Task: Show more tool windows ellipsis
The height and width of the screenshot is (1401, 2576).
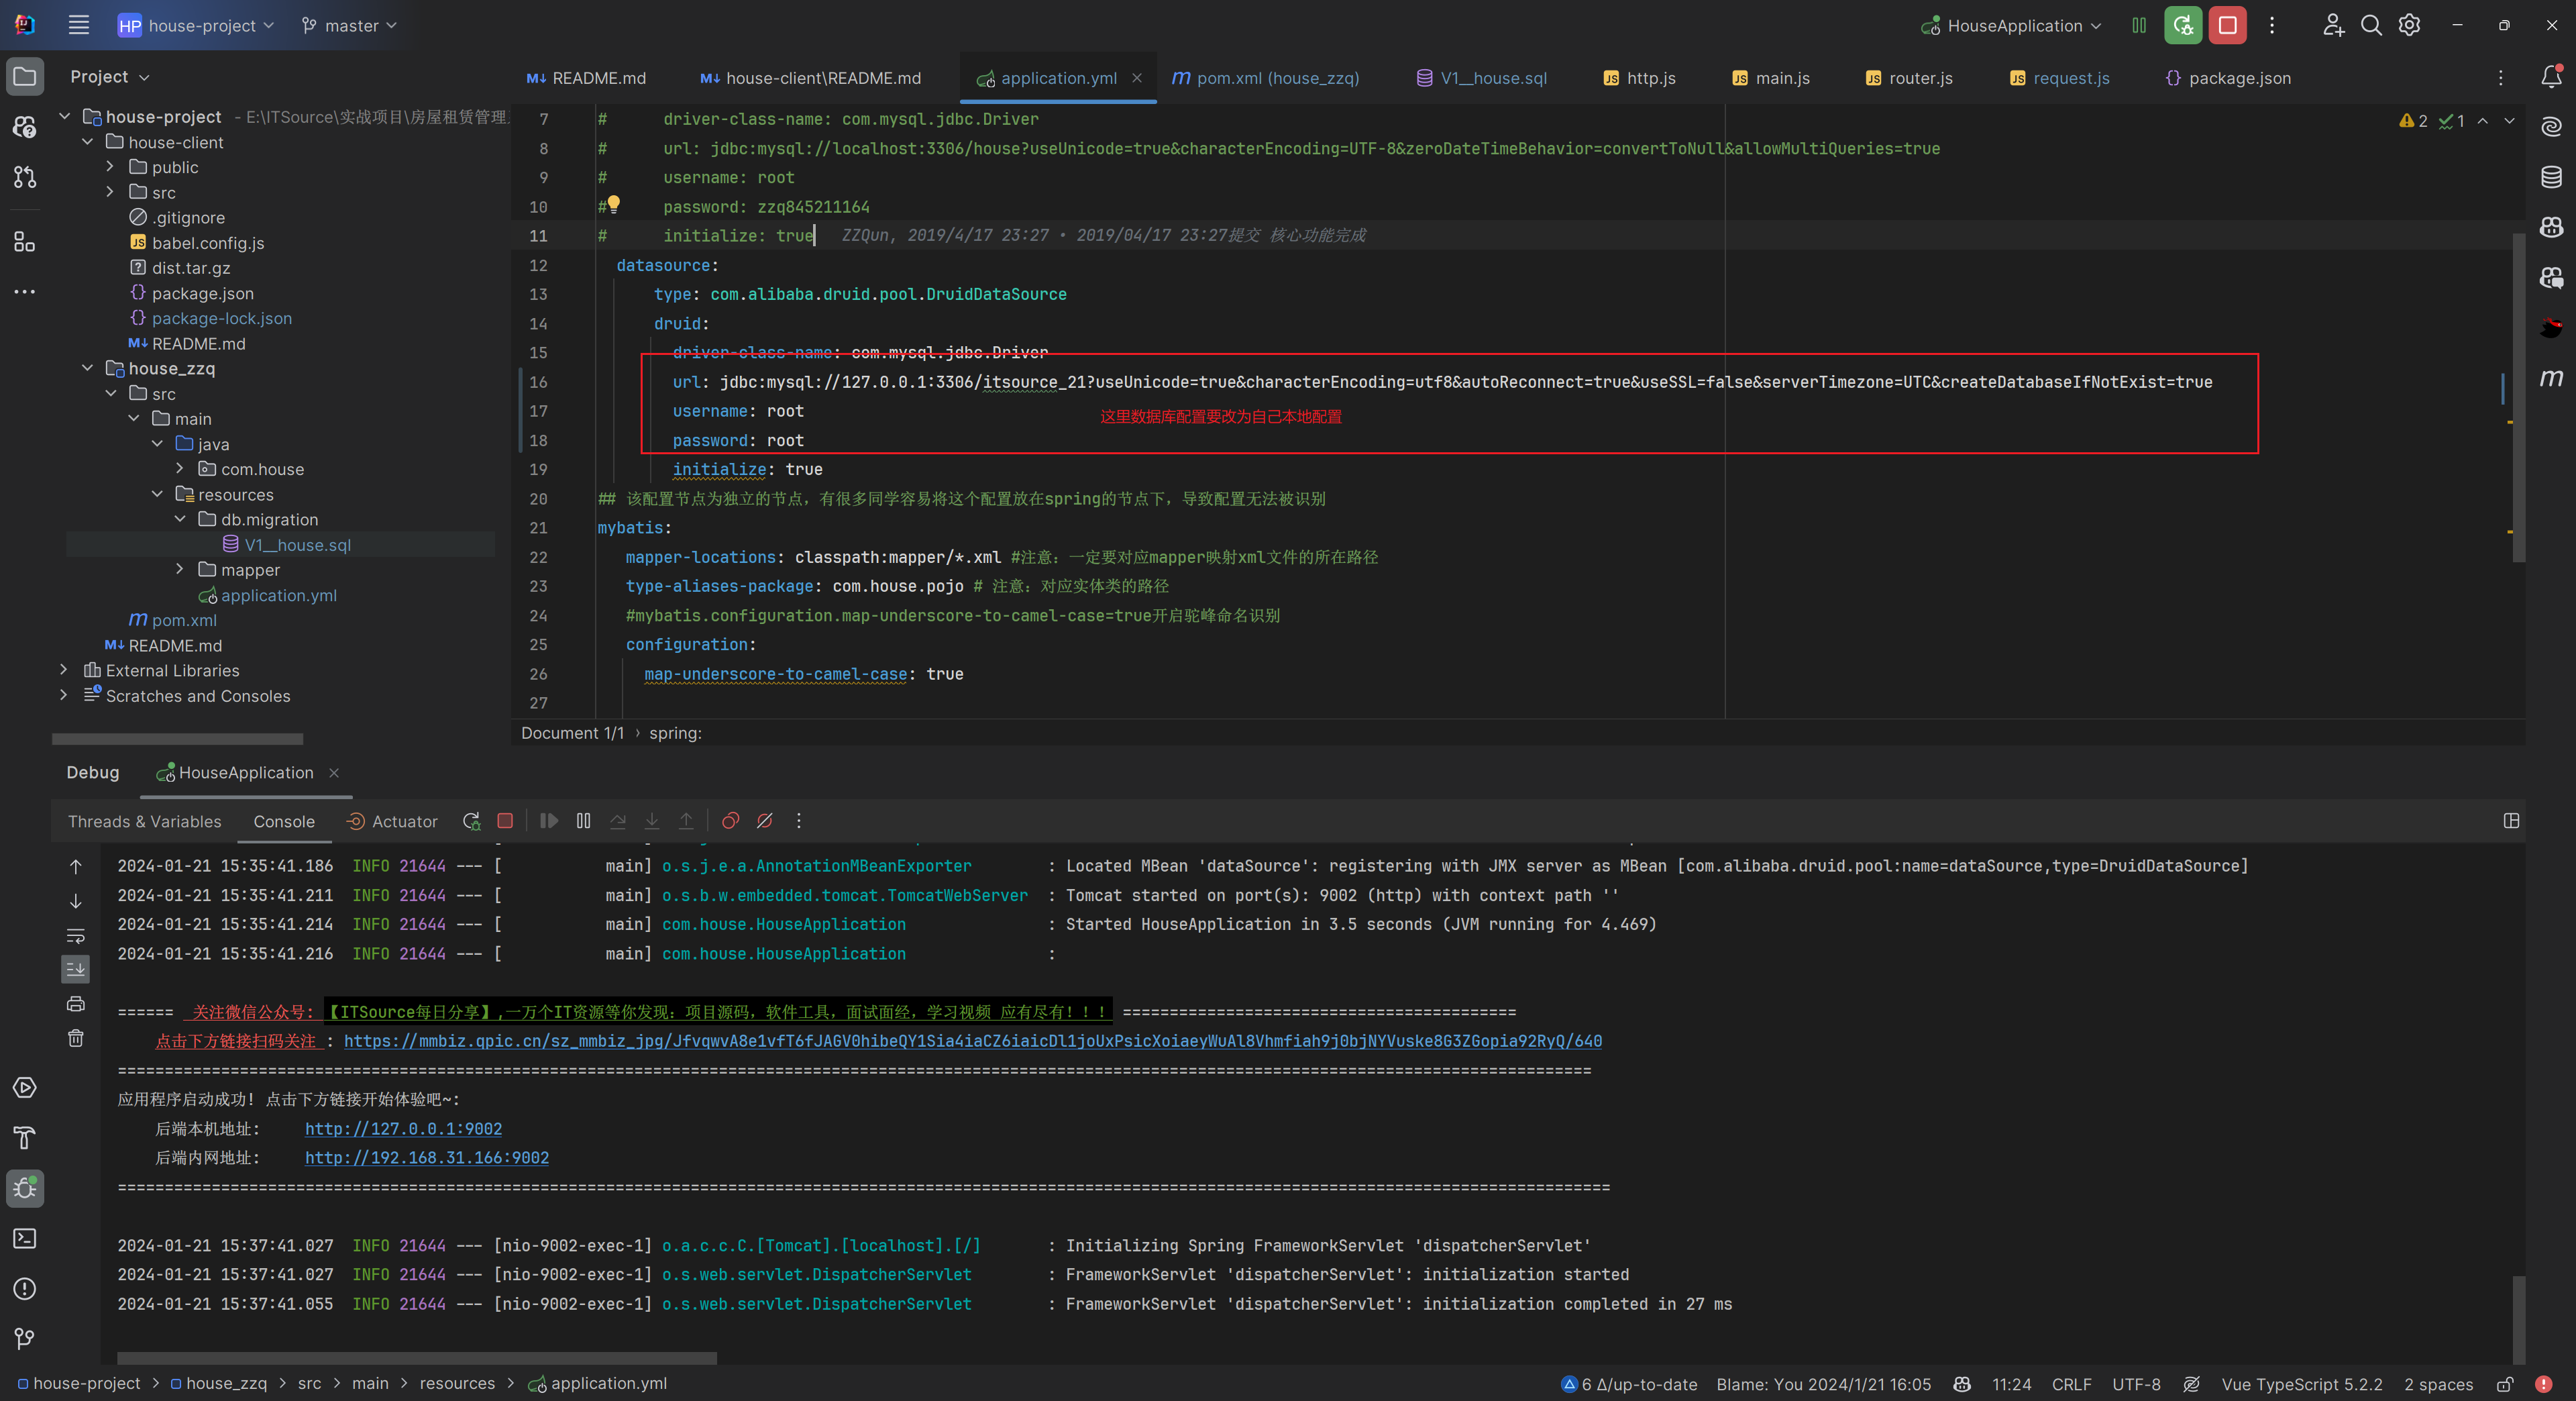Action: [25, 292]
